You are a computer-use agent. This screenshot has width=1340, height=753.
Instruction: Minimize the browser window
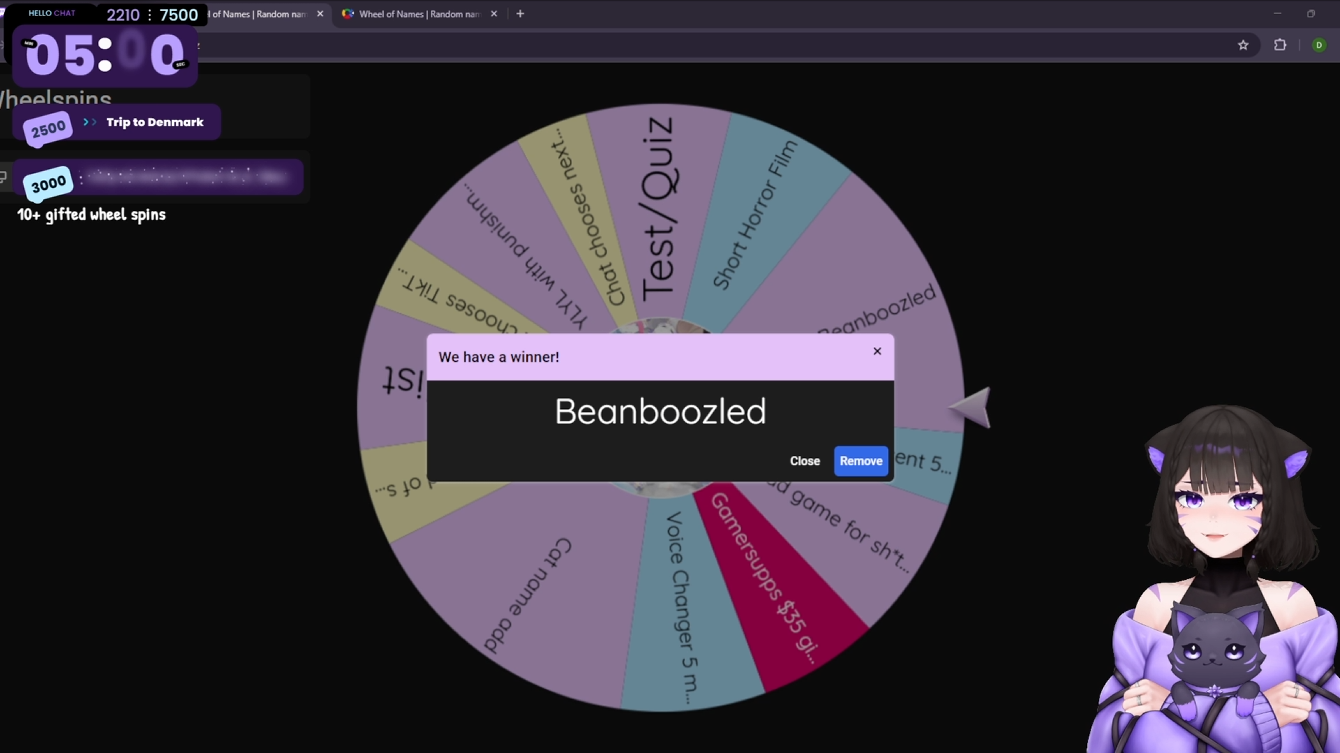tap(1277, 14)
